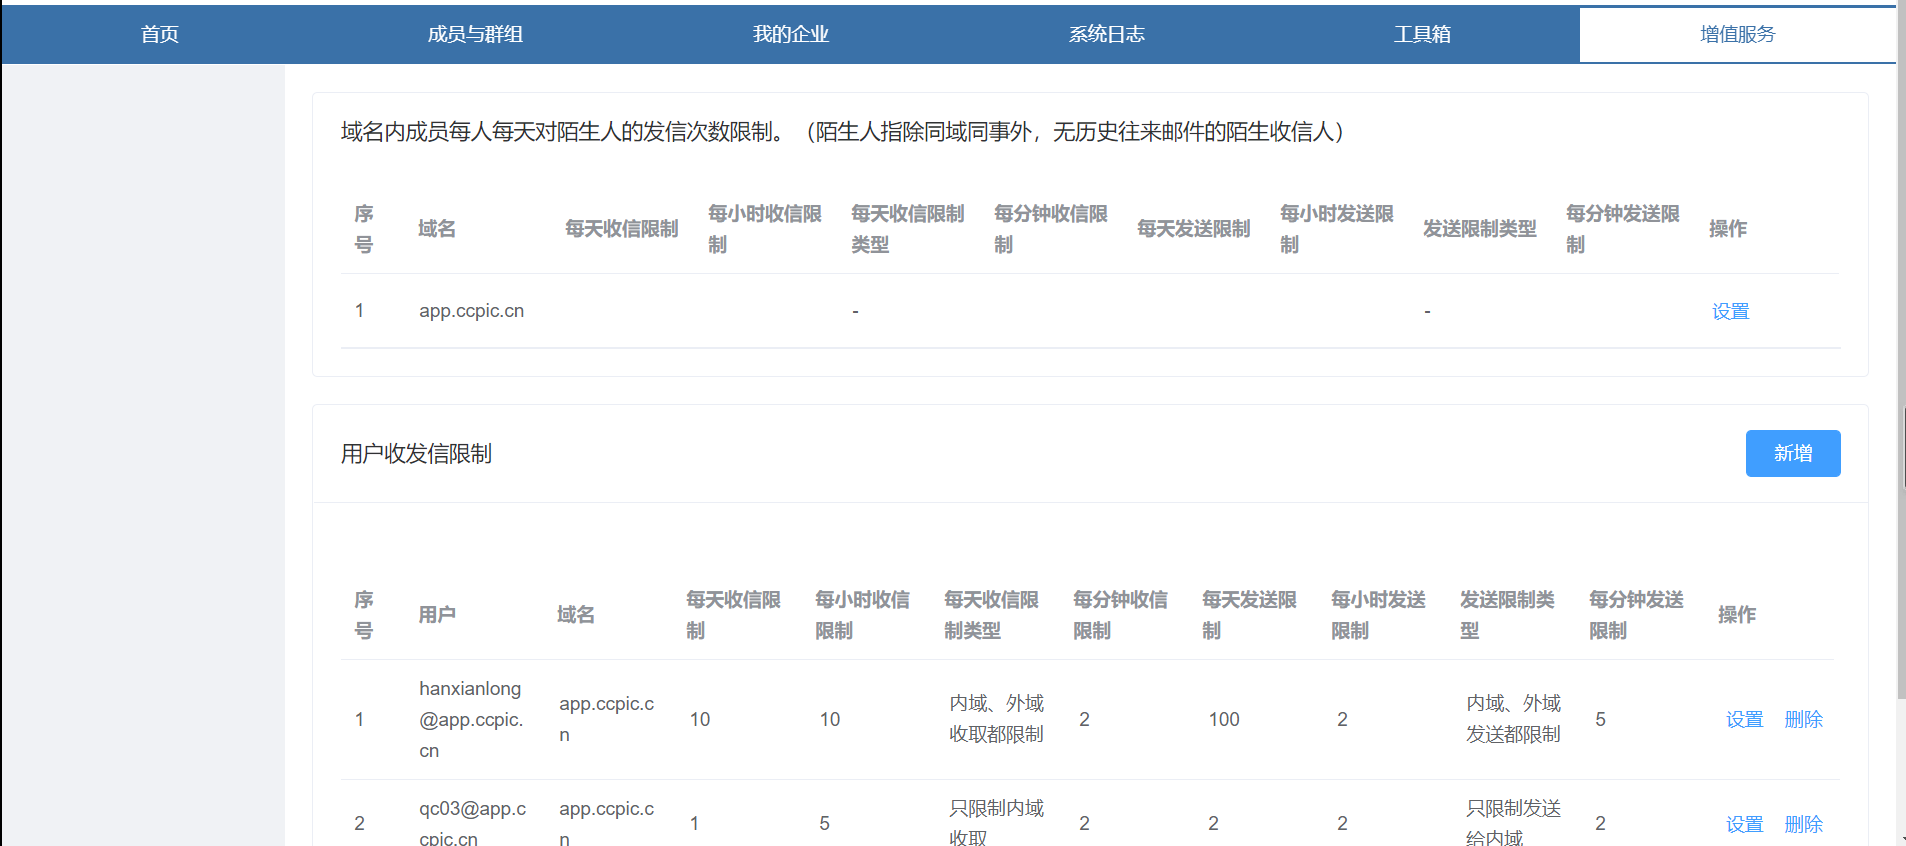This screenshot has height=846, width=1906.
Task: Click 发送限制类型 header in domain table
Action: pyautogui.click(x=1479, y=229)
